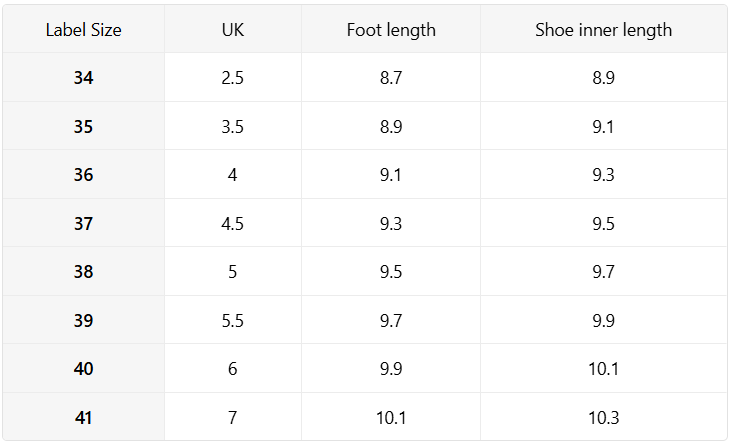
Task: Click shoe inner length 9.5 cell
Action: (x=603, y=224)
